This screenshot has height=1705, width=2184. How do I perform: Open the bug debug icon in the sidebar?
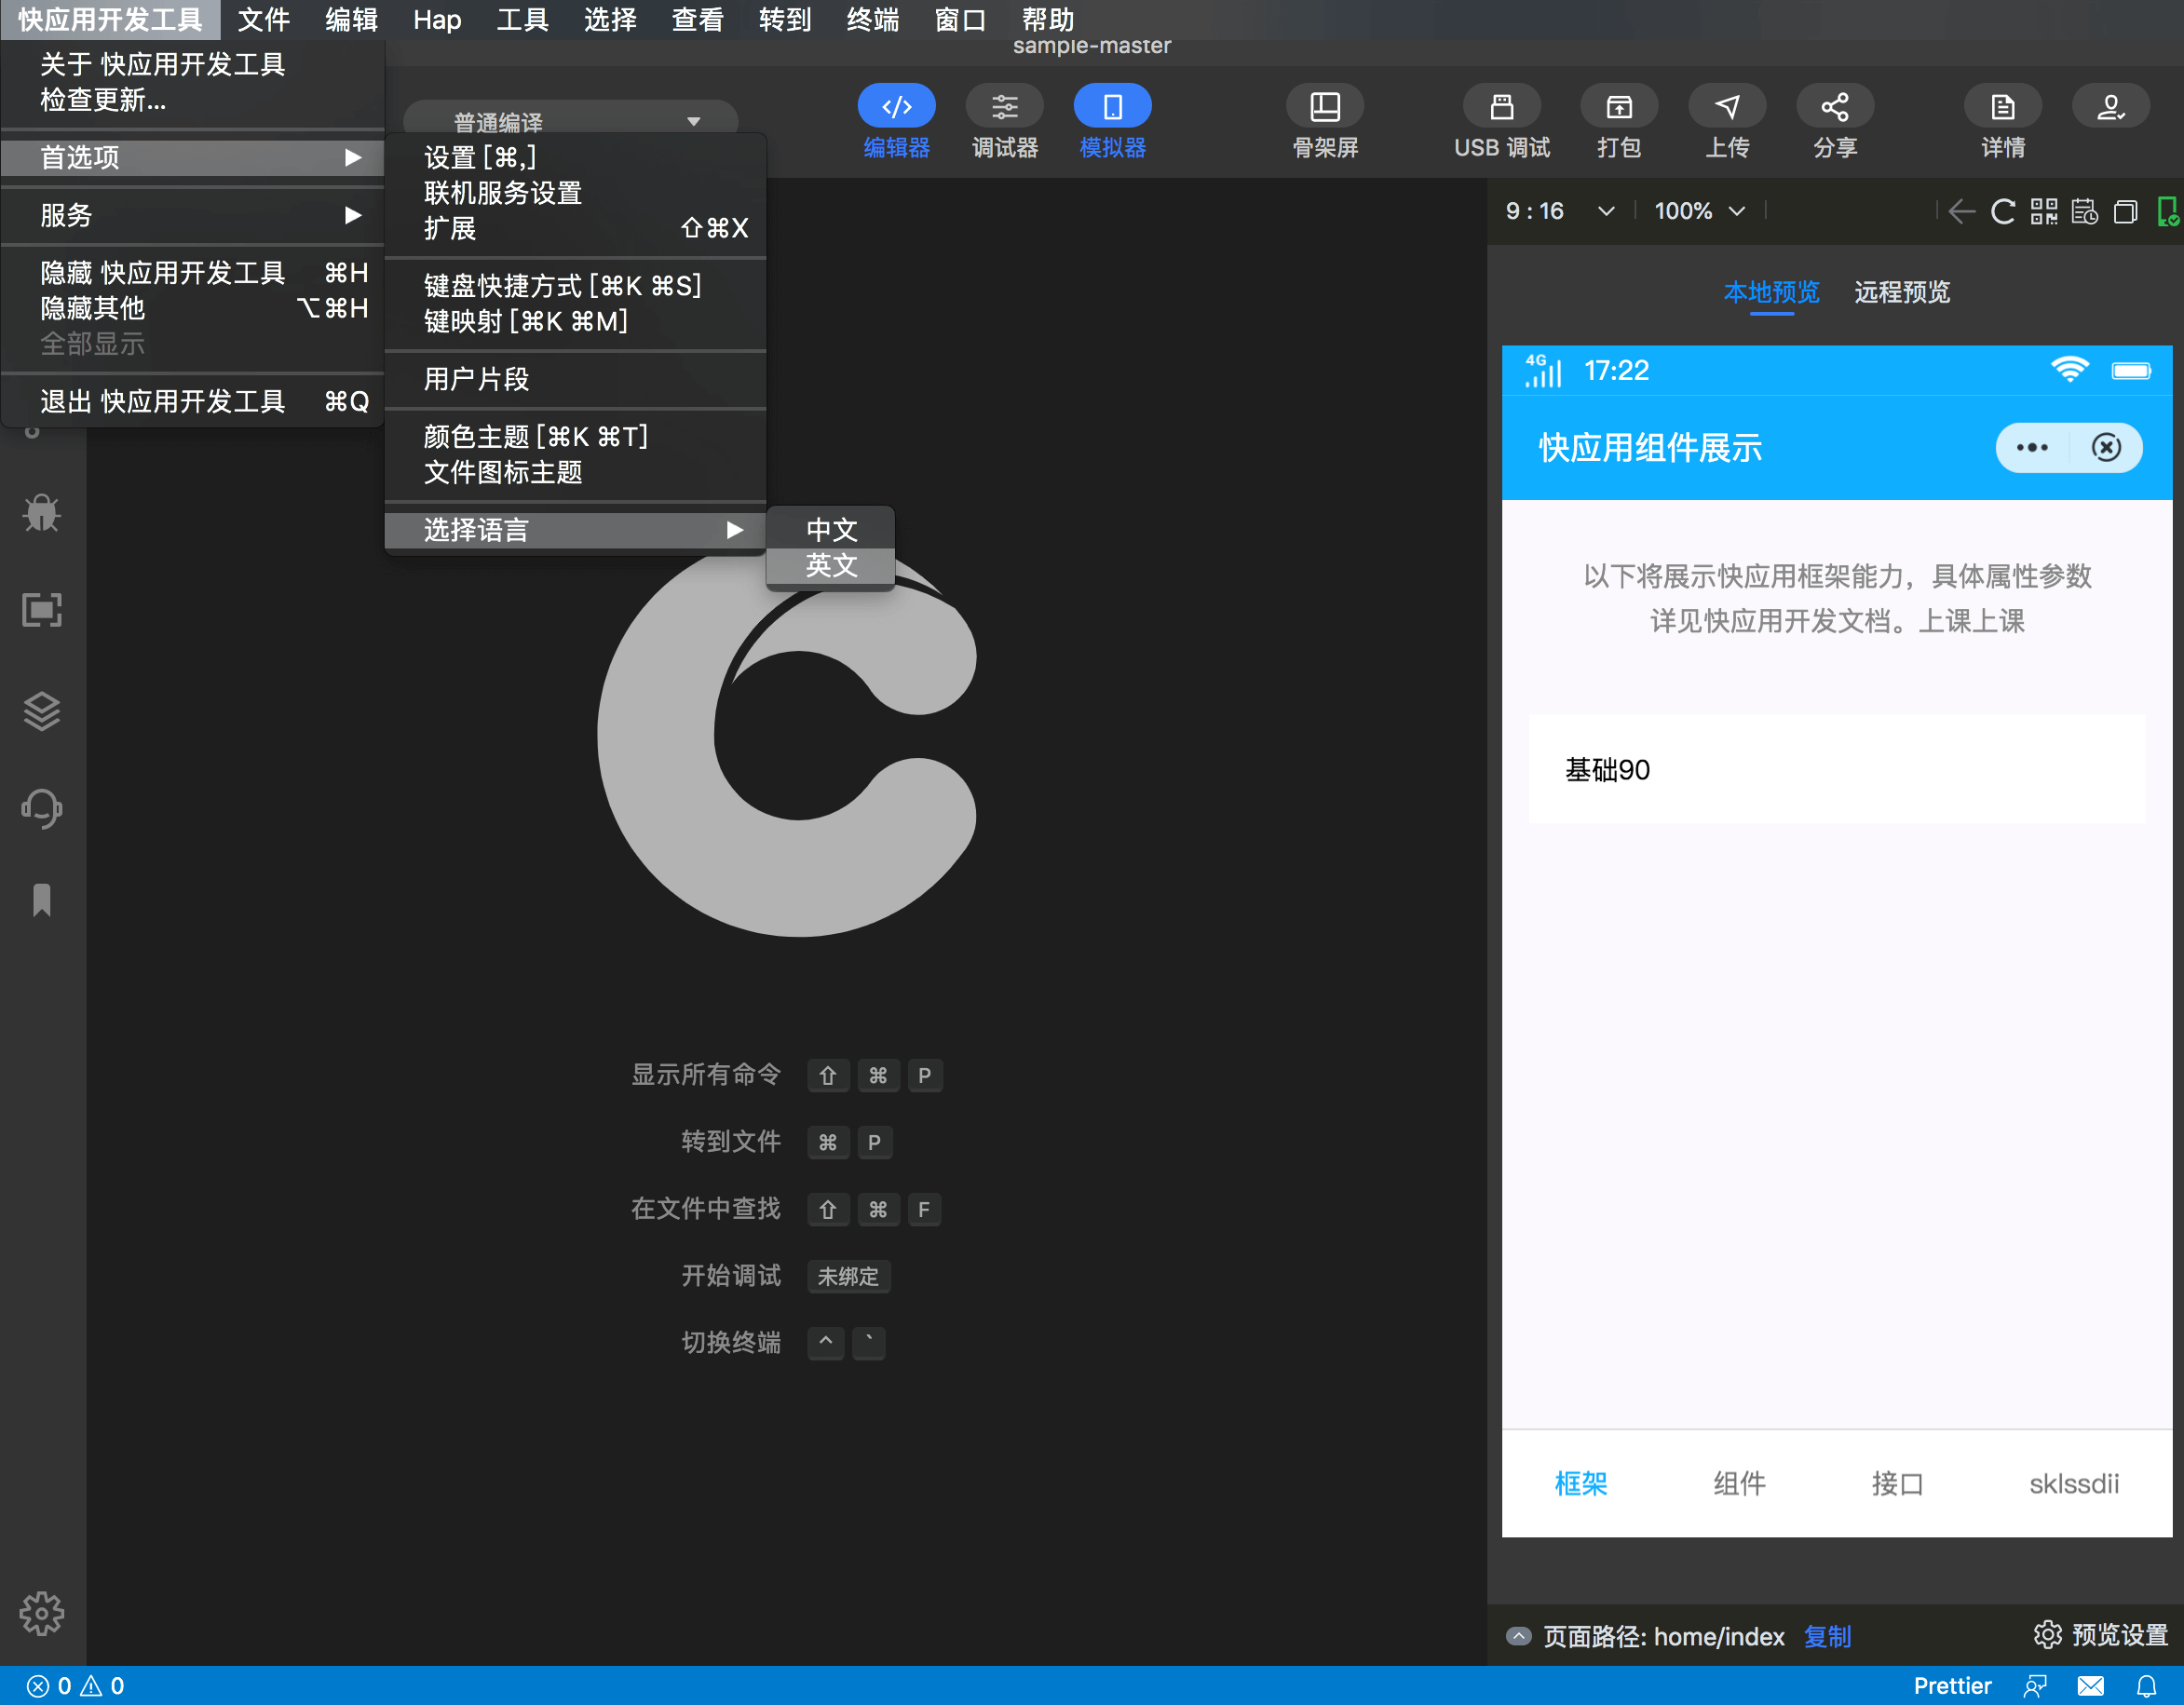pos(41,513)
